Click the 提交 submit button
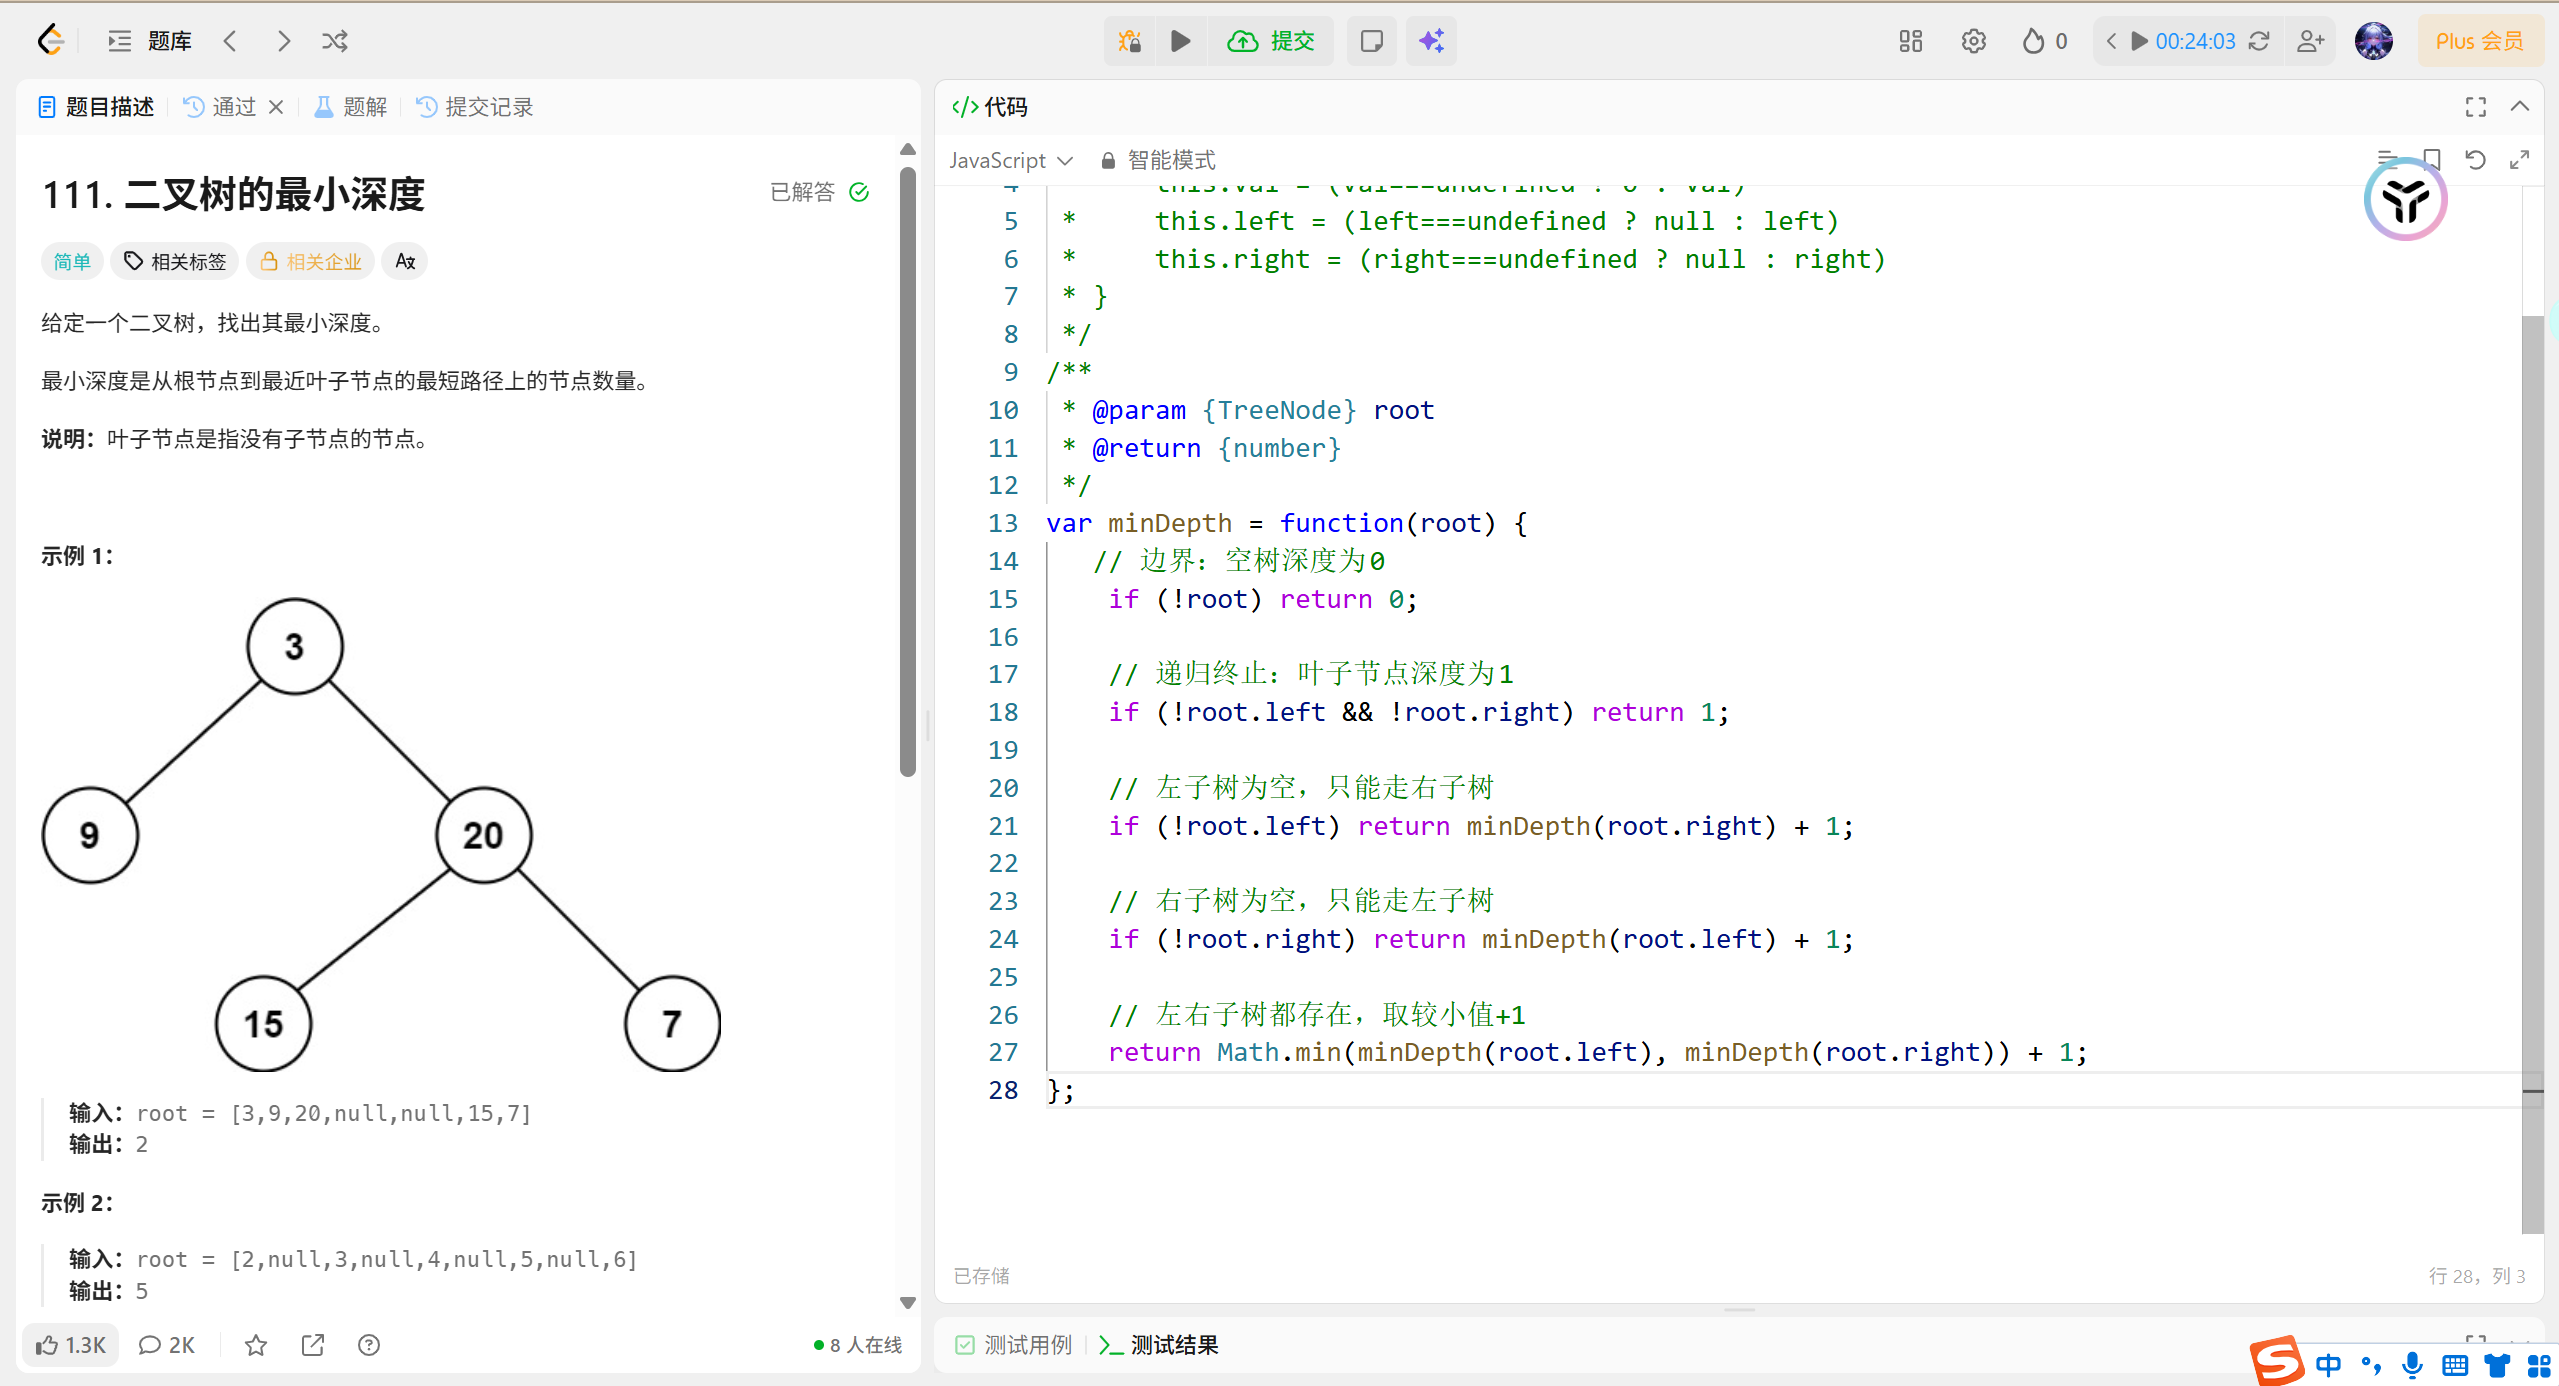Image resolution: width=2559 pixels, height=1386 pixels. (x=1271, y=41)
